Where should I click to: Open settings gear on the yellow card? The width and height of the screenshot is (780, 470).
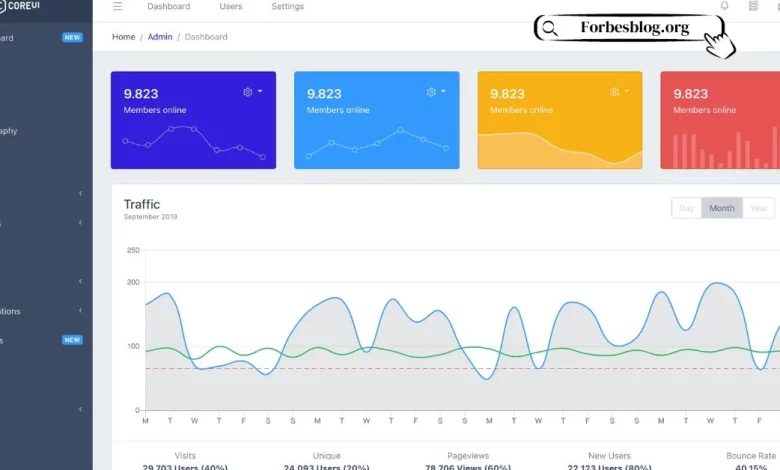click(x=614, y=92)
